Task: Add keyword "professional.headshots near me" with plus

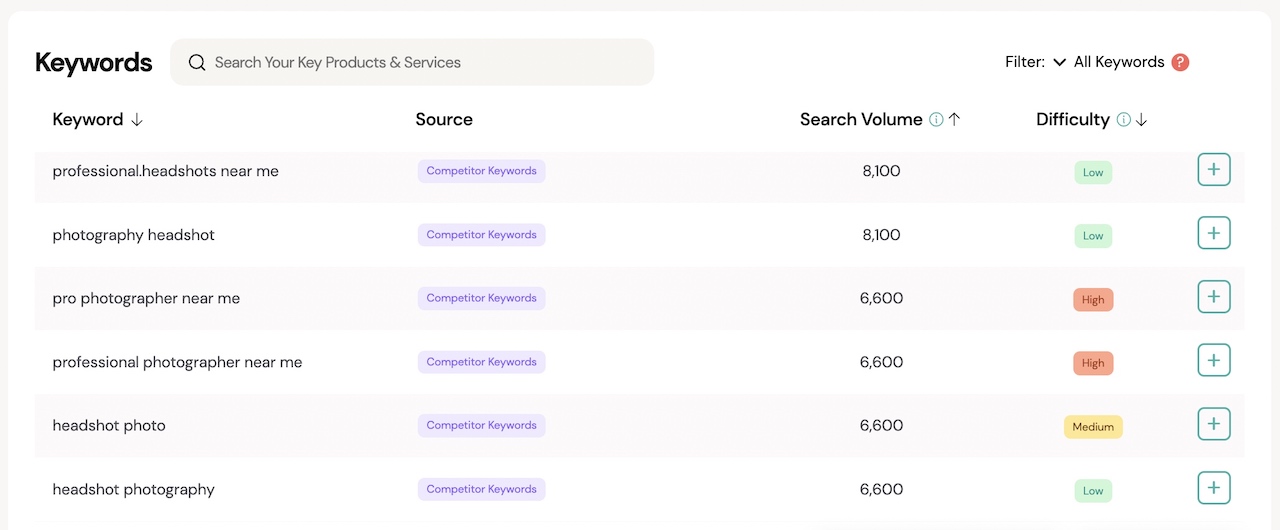Action: (1213, 170)
